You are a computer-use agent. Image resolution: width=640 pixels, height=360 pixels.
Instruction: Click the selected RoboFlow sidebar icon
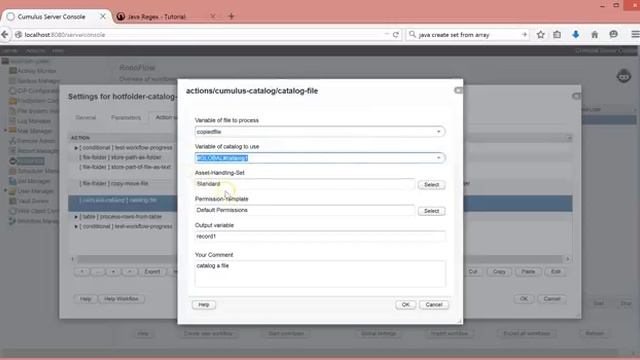click(x=13, y=161)
